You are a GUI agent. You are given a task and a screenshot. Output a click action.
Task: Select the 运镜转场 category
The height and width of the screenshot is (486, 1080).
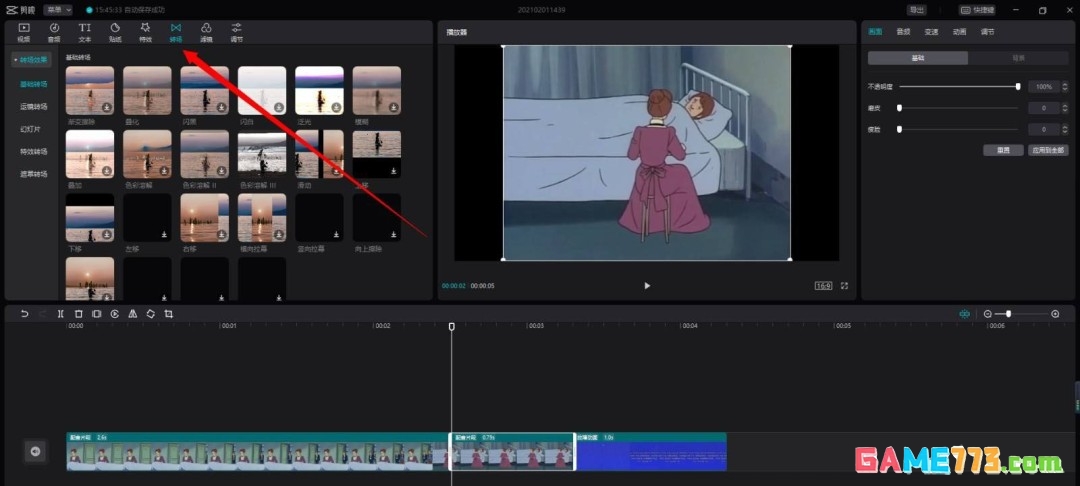pos(34,107)
